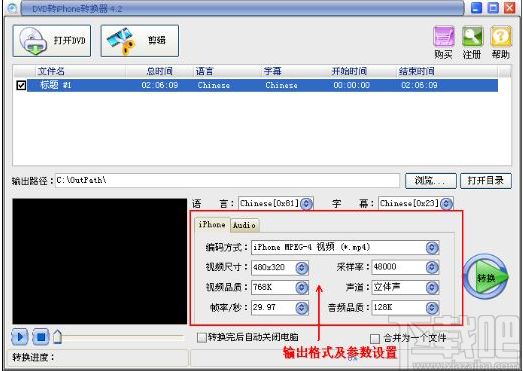523x371 pixels.
Task: Click the 00:00:00 start time cell
Action: point(352,85)
